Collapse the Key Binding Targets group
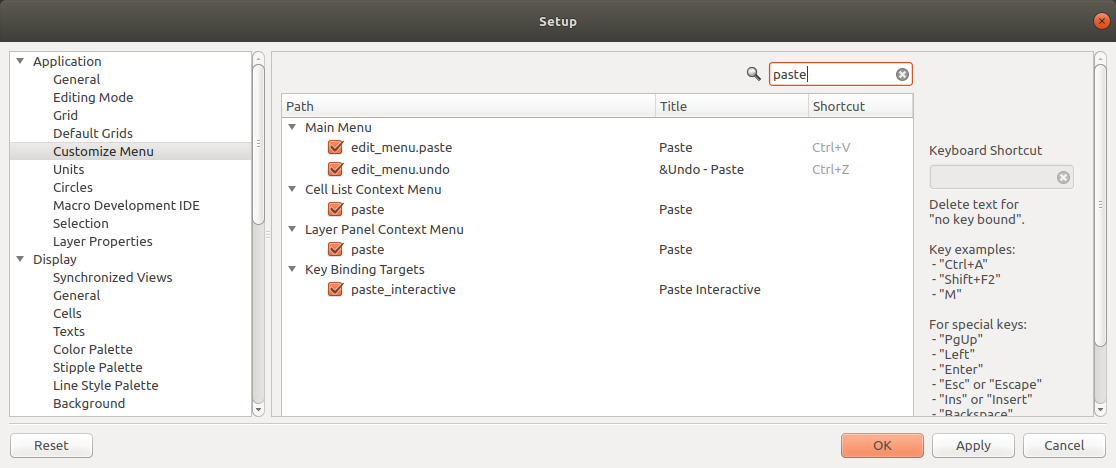Viewport: 1116px width, 468px height. click(292, 269)
